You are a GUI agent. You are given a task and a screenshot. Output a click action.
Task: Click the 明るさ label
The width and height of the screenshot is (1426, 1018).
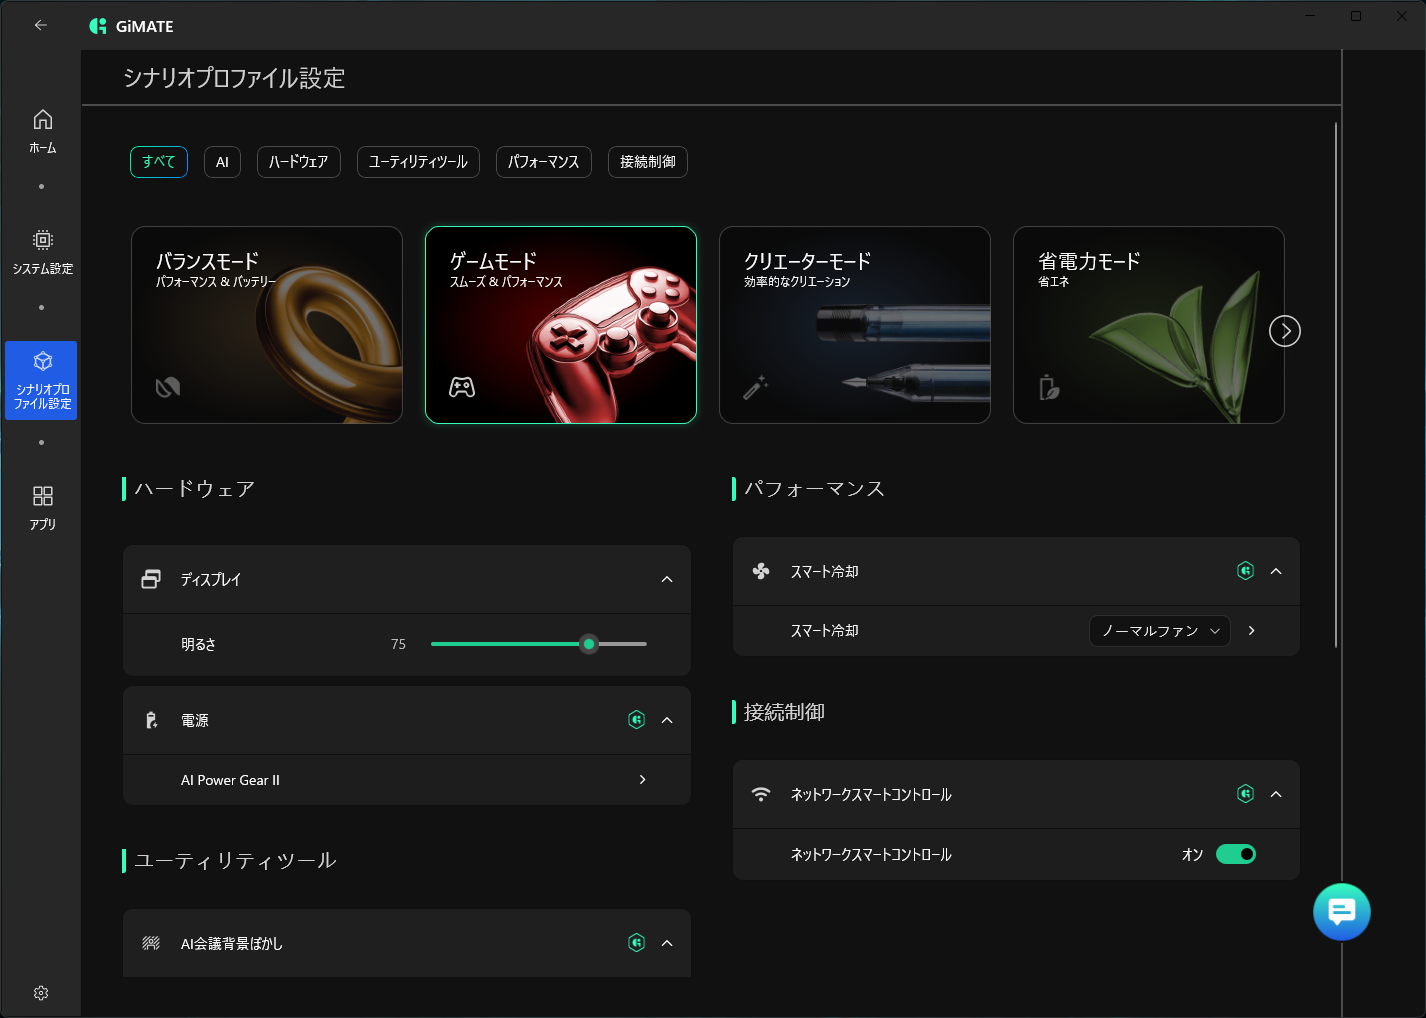[x=198, y=645]
